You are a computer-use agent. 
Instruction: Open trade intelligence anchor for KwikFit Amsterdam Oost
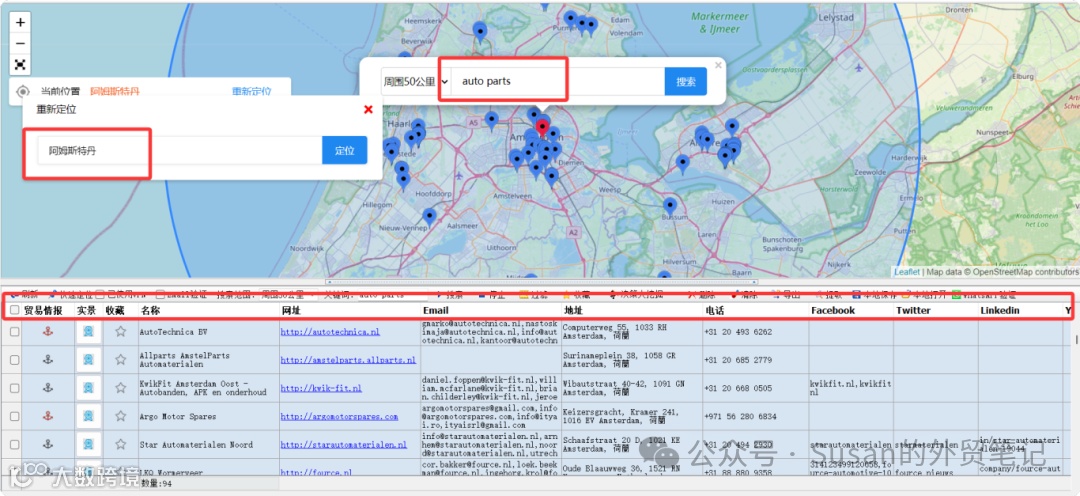coord(48,388)
